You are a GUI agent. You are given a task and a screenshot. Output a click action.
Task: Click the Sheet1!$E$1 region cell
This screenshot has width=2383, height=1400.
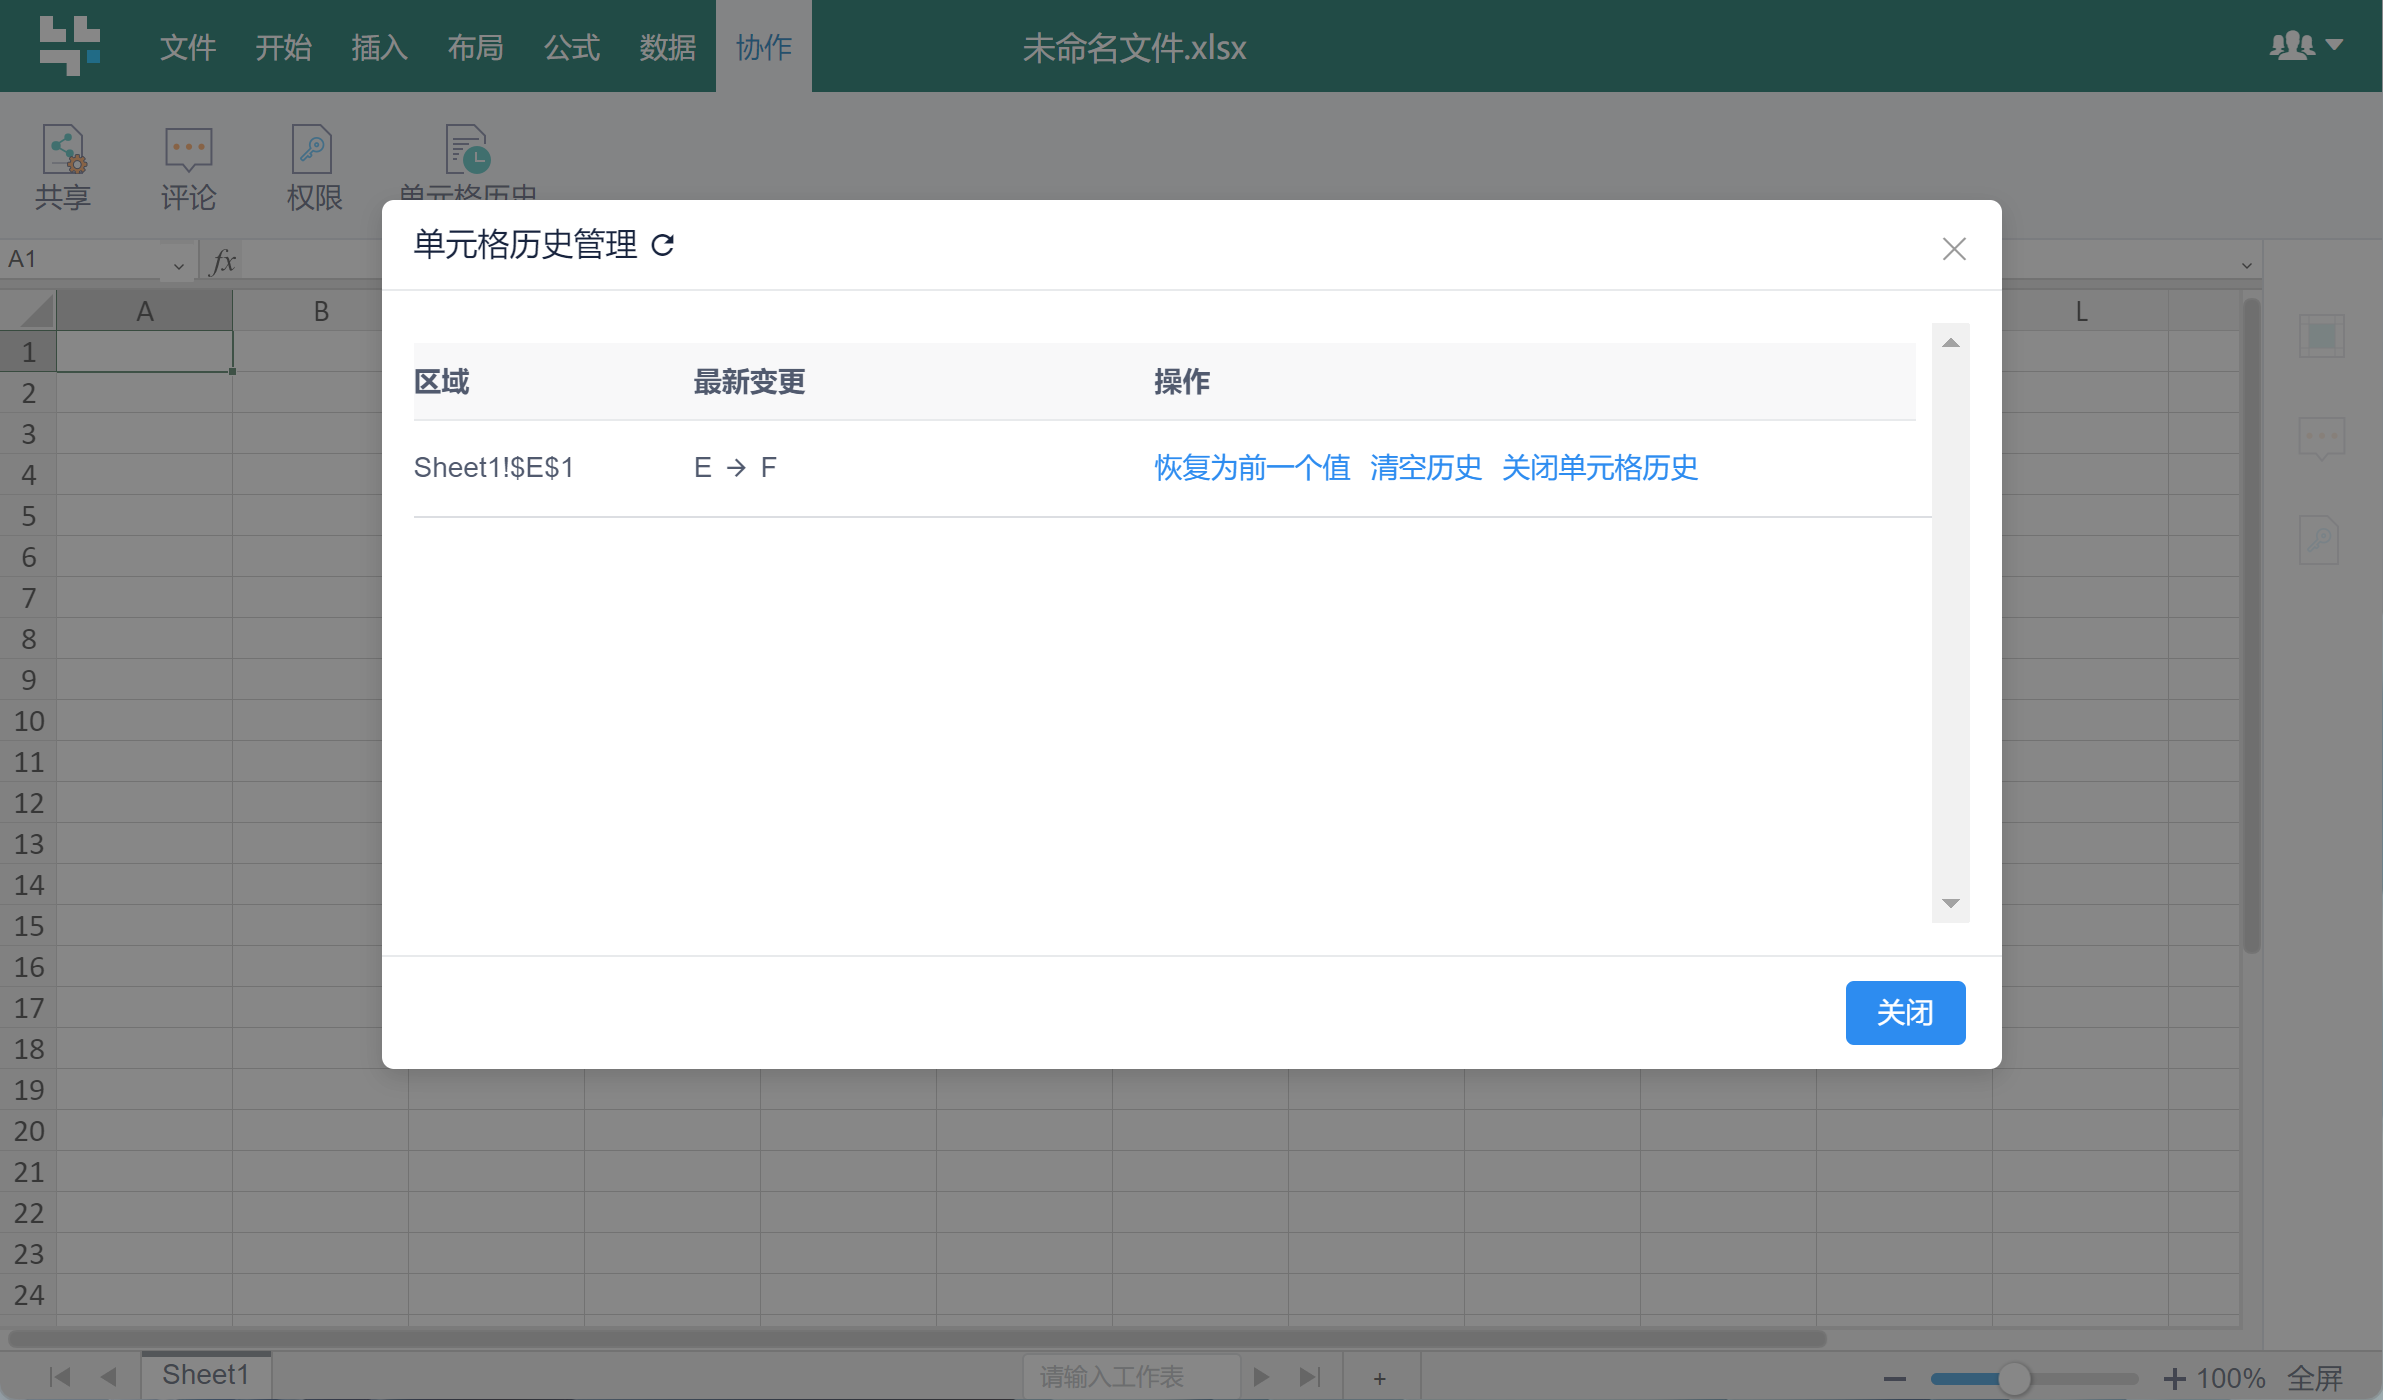tap(494, 467)
